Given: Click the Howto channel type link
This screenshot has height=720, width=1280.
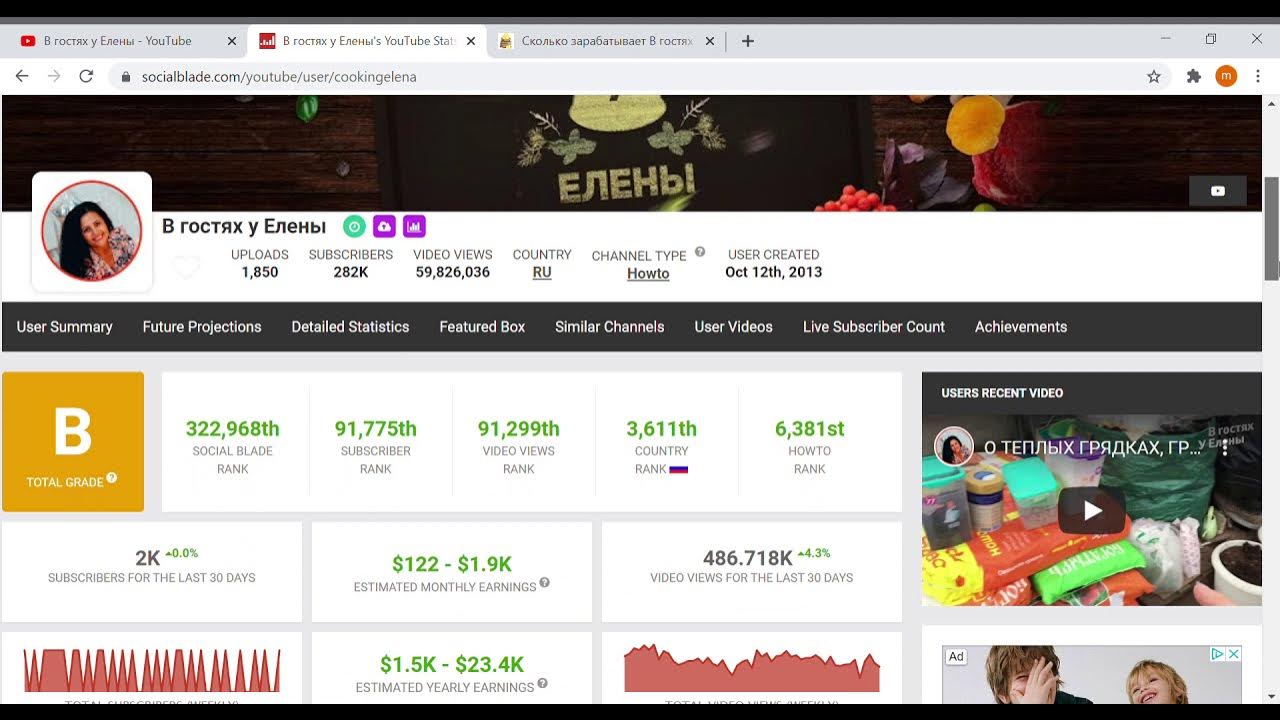Looking at the screenshot, I should [648, 273].
